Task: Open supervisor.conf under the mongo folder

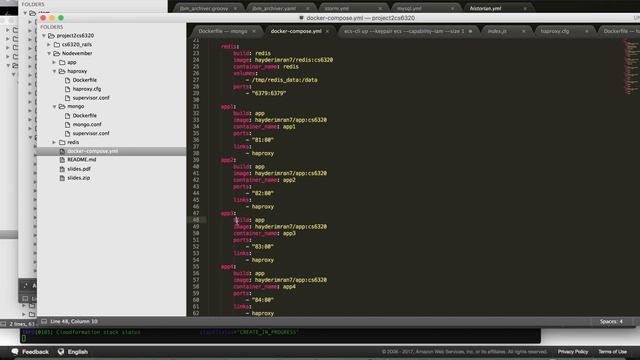Action: [91, 133]
